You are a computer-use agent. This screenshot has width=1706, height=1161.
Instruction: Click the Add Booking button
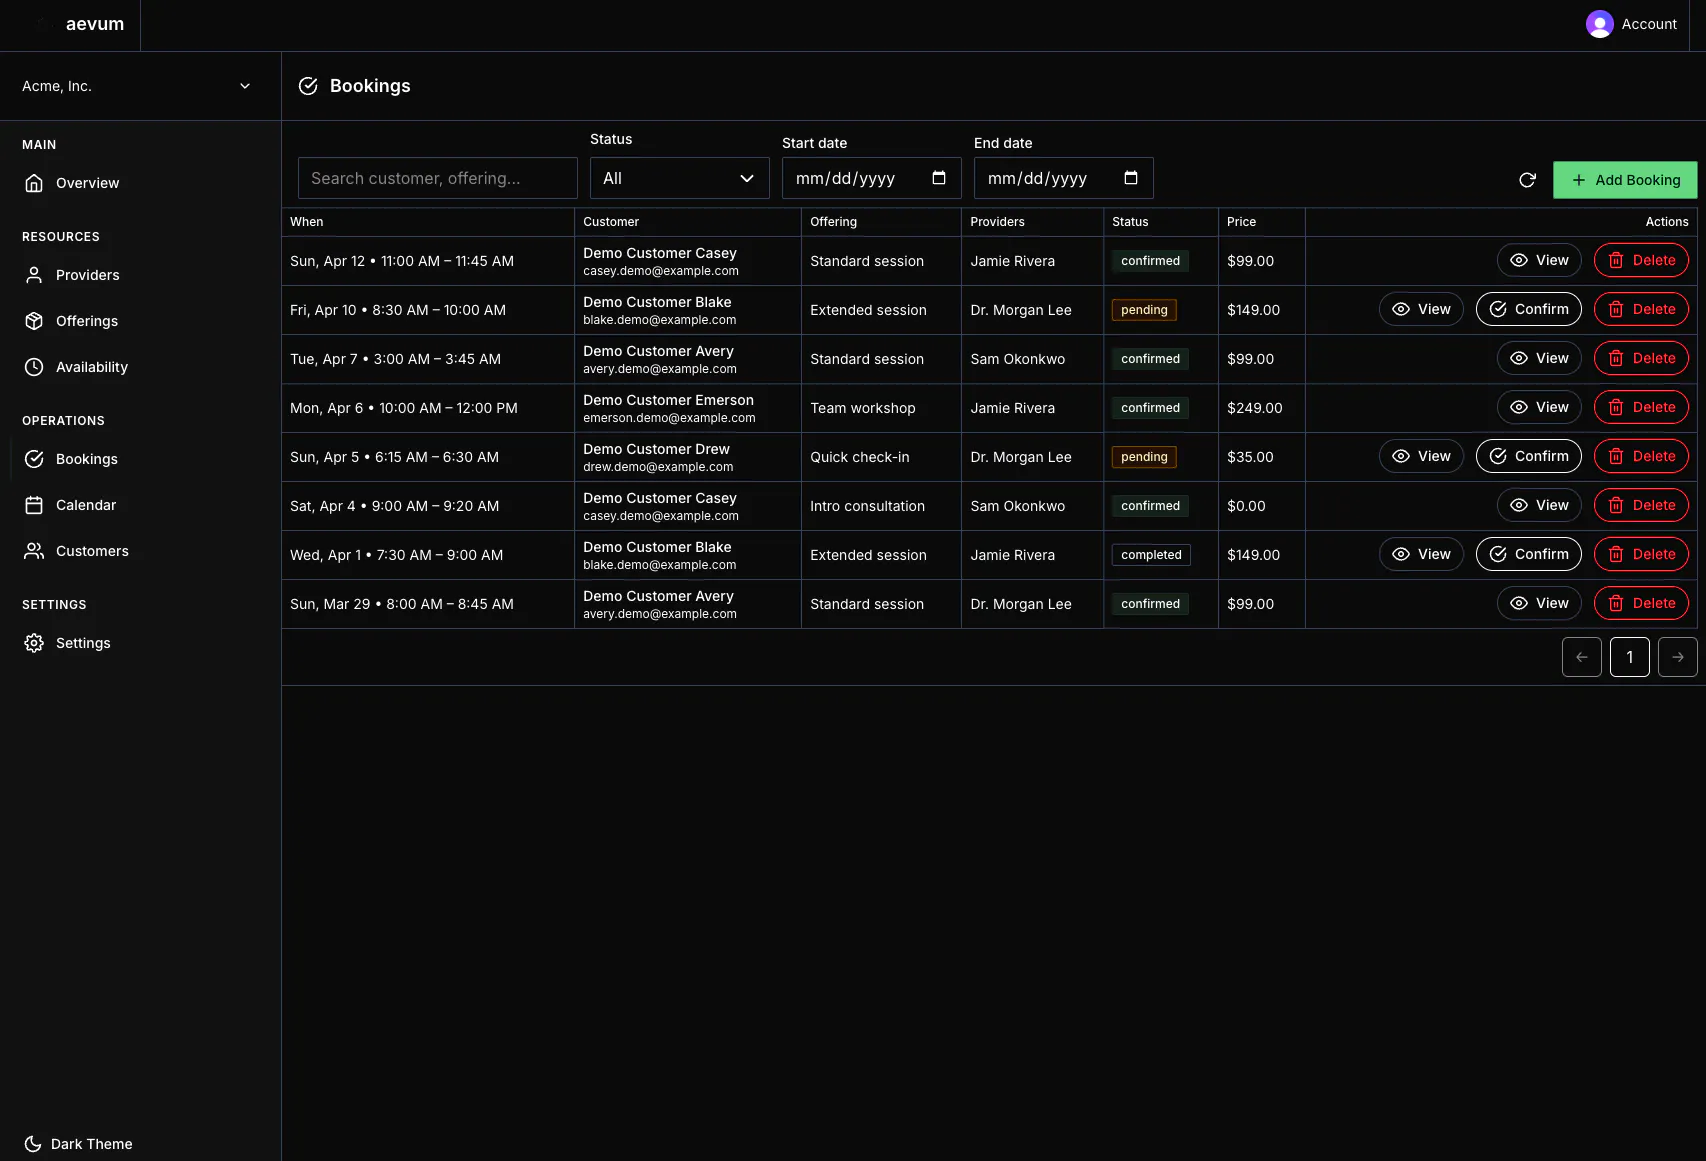coord(1625,180)
